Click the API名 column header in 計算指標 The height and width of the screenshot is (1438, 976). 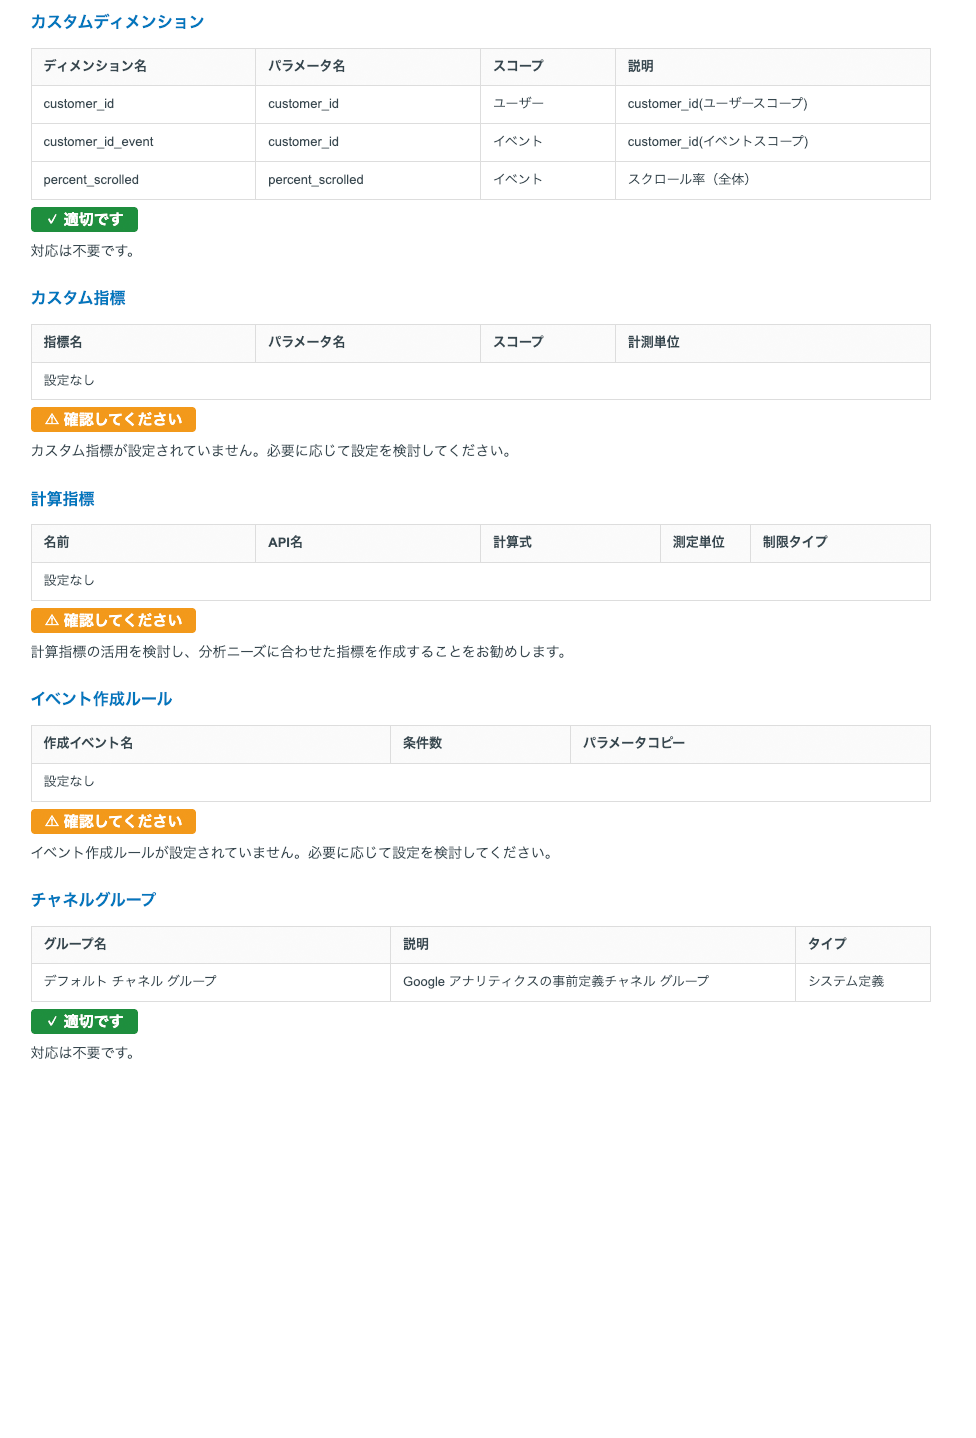[x=283, y=543]
